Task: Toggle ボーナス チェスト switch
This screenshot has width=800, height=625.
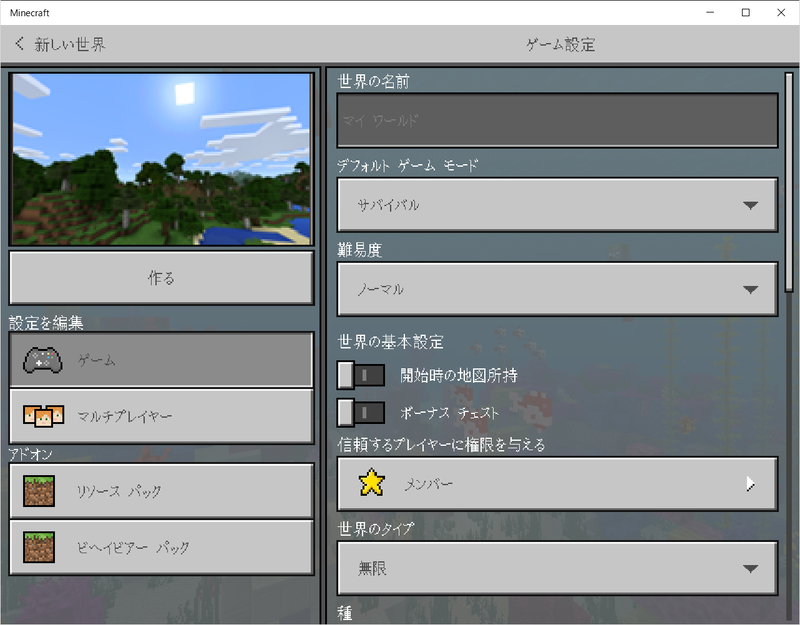Action: pyautogui.click(x=361, y=412)
